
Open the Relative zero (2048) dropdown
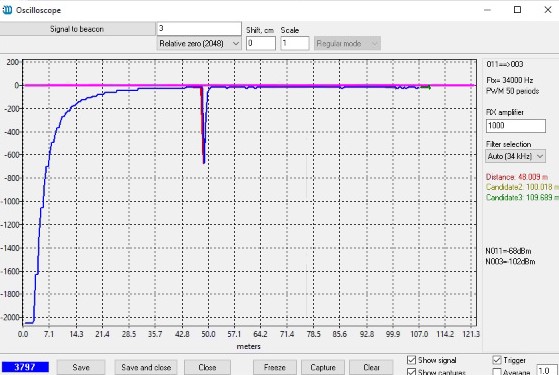tap(199, 43)
